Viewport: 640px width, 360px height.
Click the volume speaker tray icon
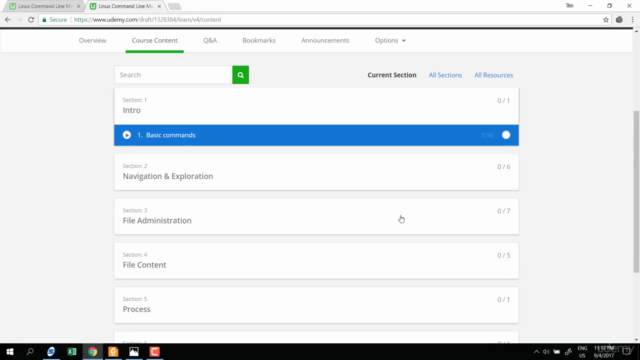pyautogui.click(x=546, y=351)
